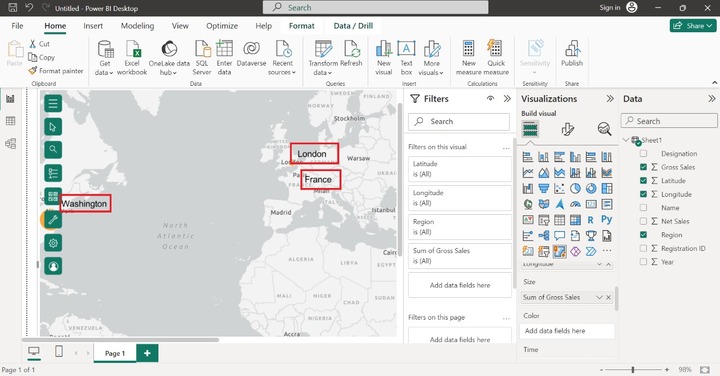Open the File menu
The width and height of the screenshot is (720, 376).
pos(17,26)
